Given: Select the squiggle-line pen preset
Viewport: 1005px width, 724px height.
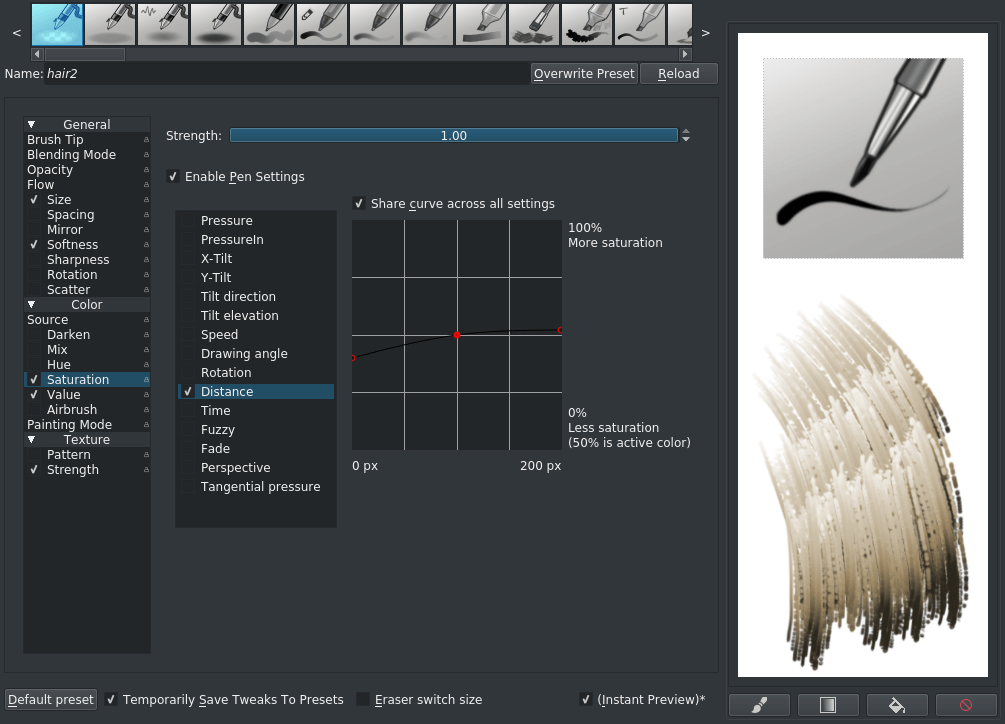Looking at the screenshot, I should 163,24.
